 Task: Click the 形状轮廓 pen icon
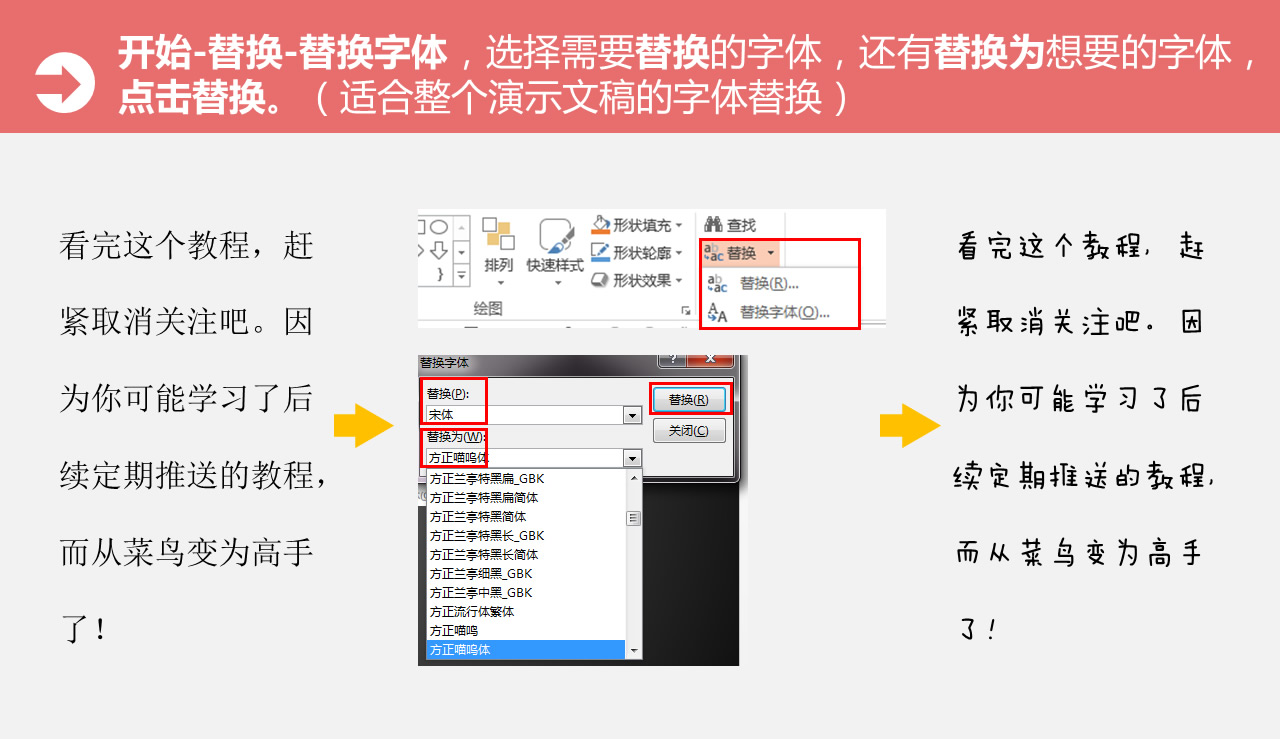[600, 252]
